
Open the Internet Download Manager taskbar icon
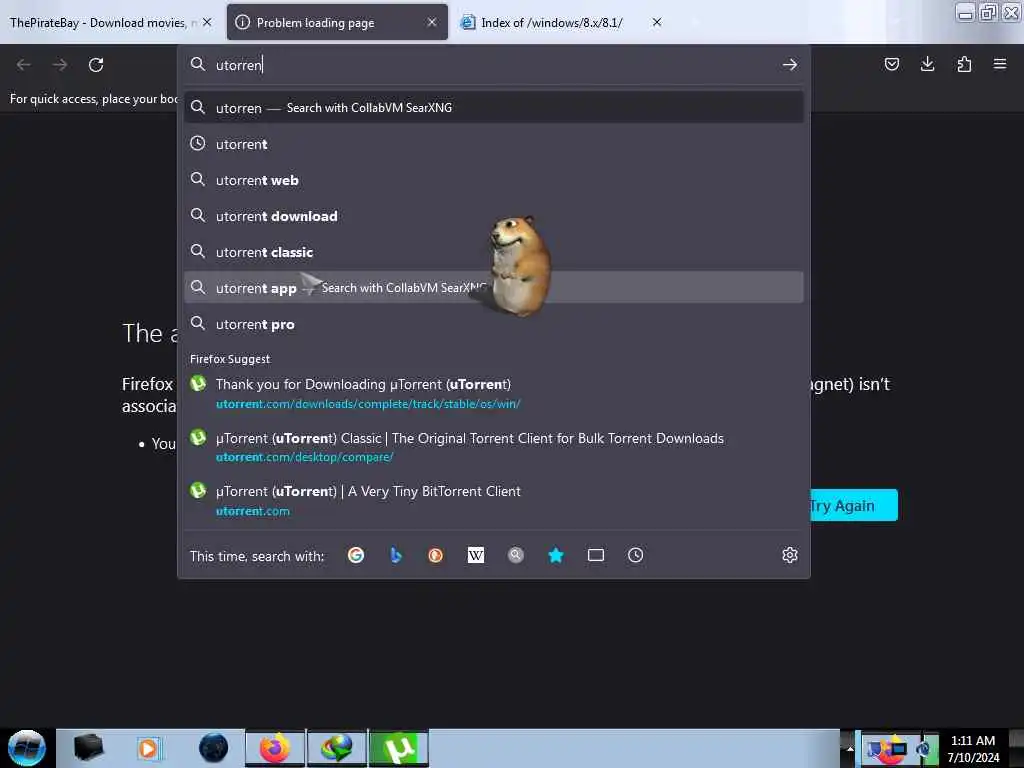click(337, 748)
